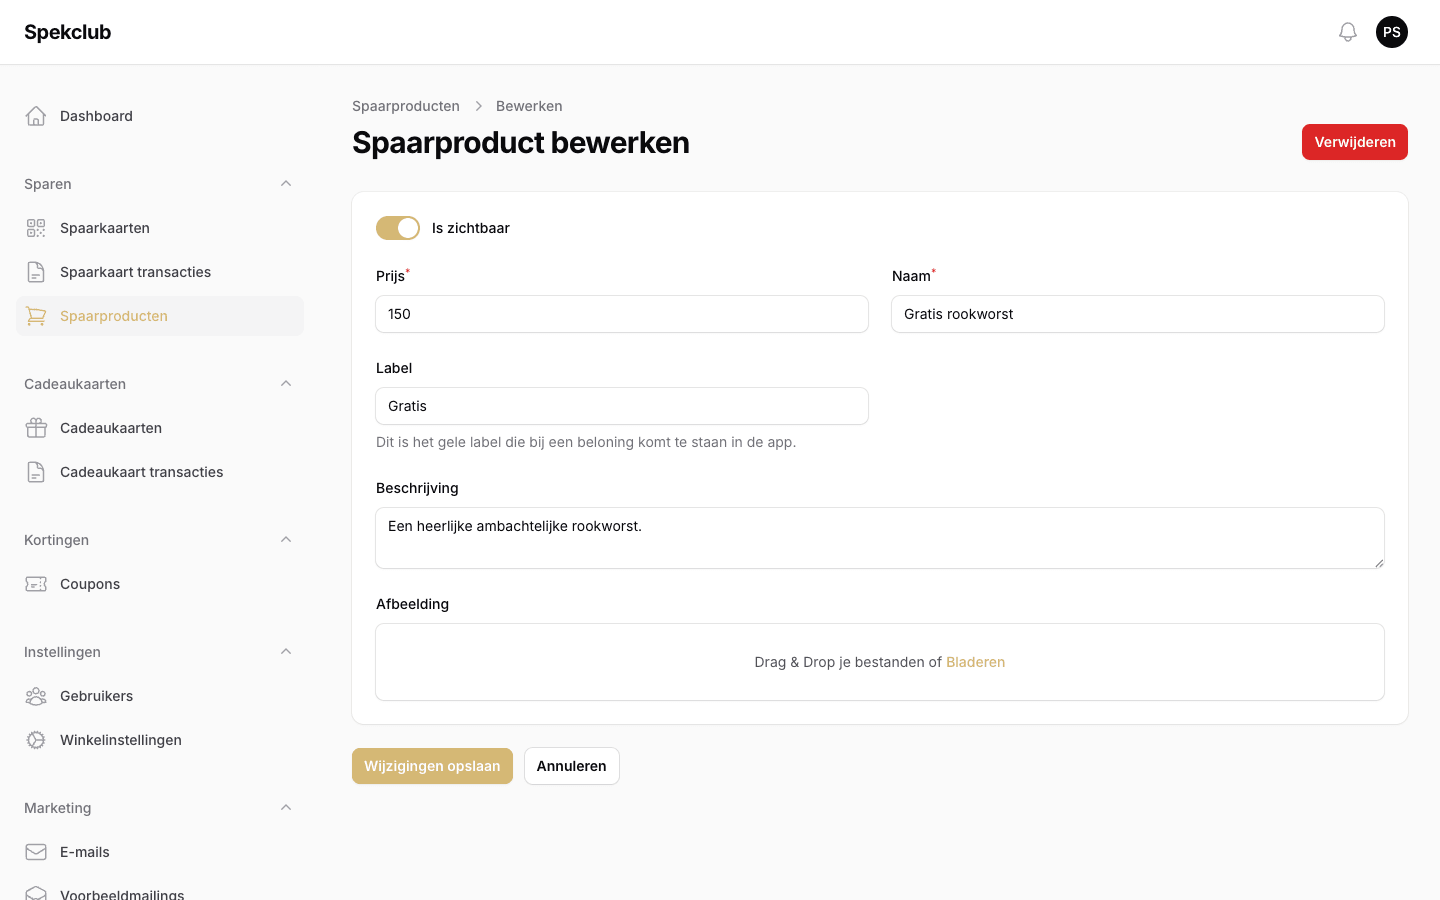Open Cadeaukaart transacties page
The image size is (1440, 900).
click(160, 472)
